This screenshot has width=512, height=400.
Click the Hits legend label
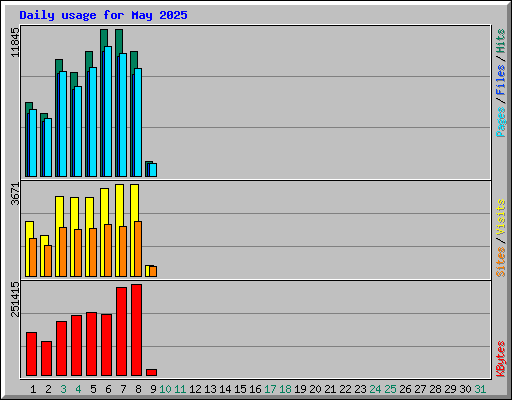click(501, 41)
